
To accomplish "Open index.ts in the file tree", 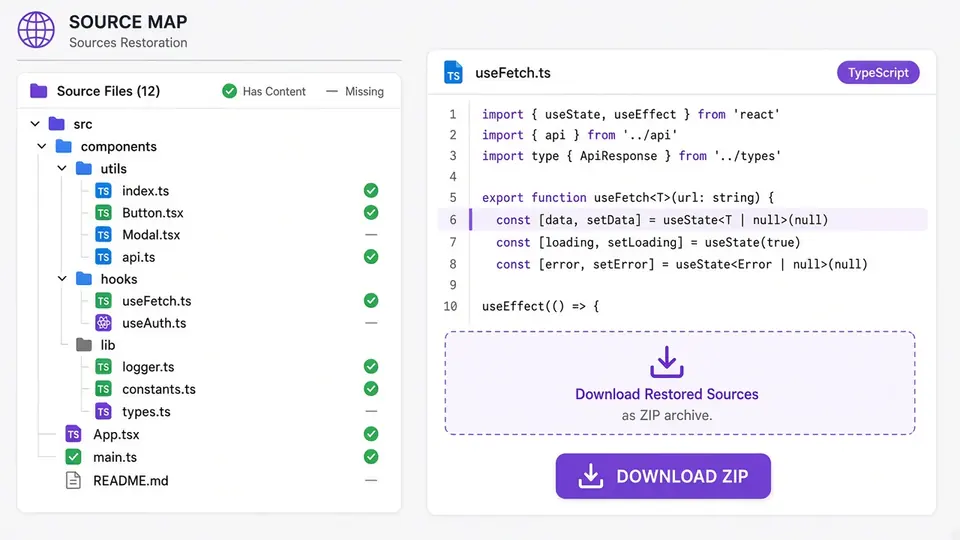I will click(145, 191).
